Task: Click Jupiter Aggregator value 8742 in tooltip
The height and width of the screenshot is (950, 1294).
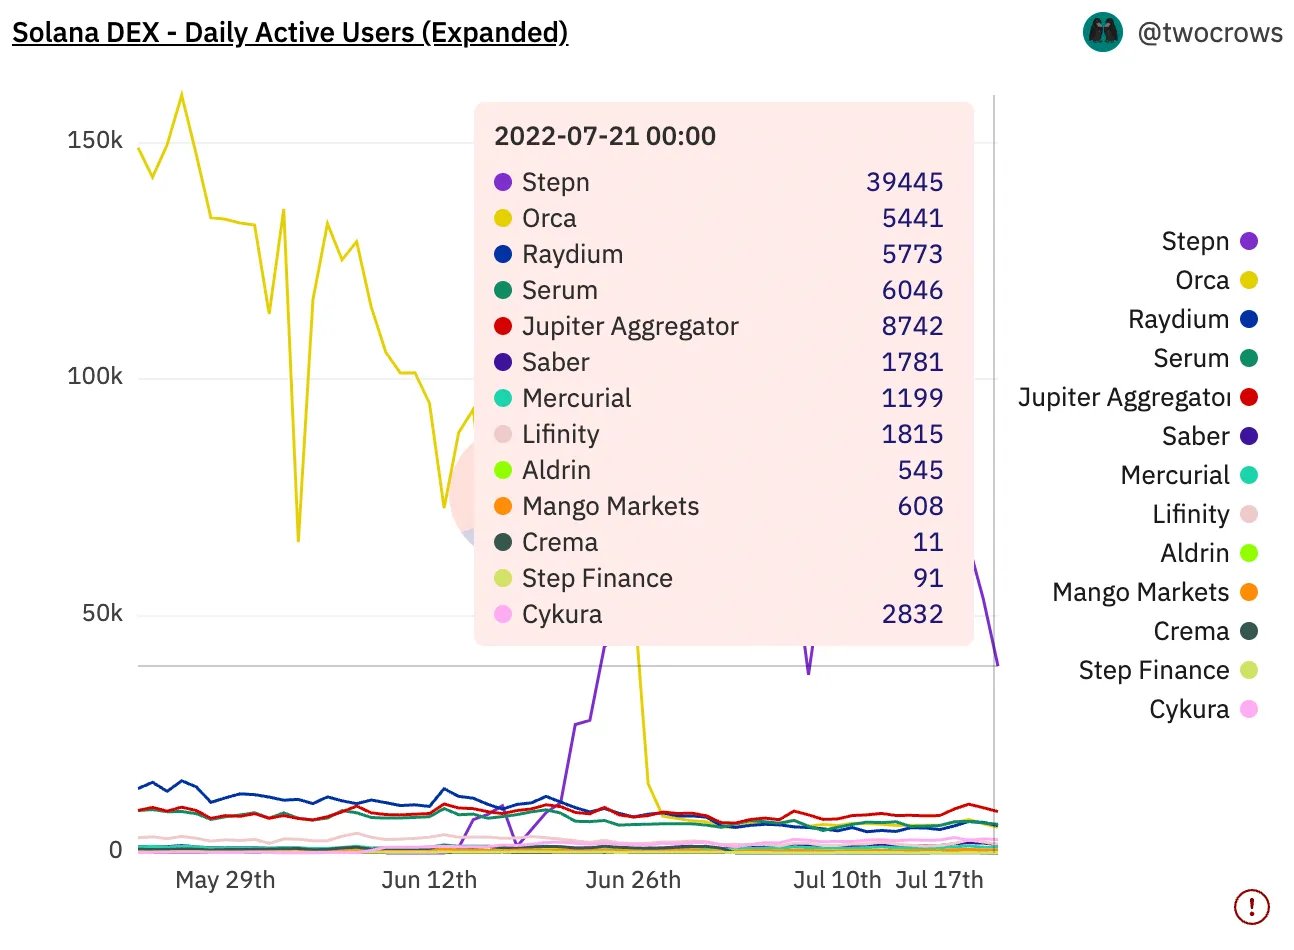Action: tap(912, 326)
